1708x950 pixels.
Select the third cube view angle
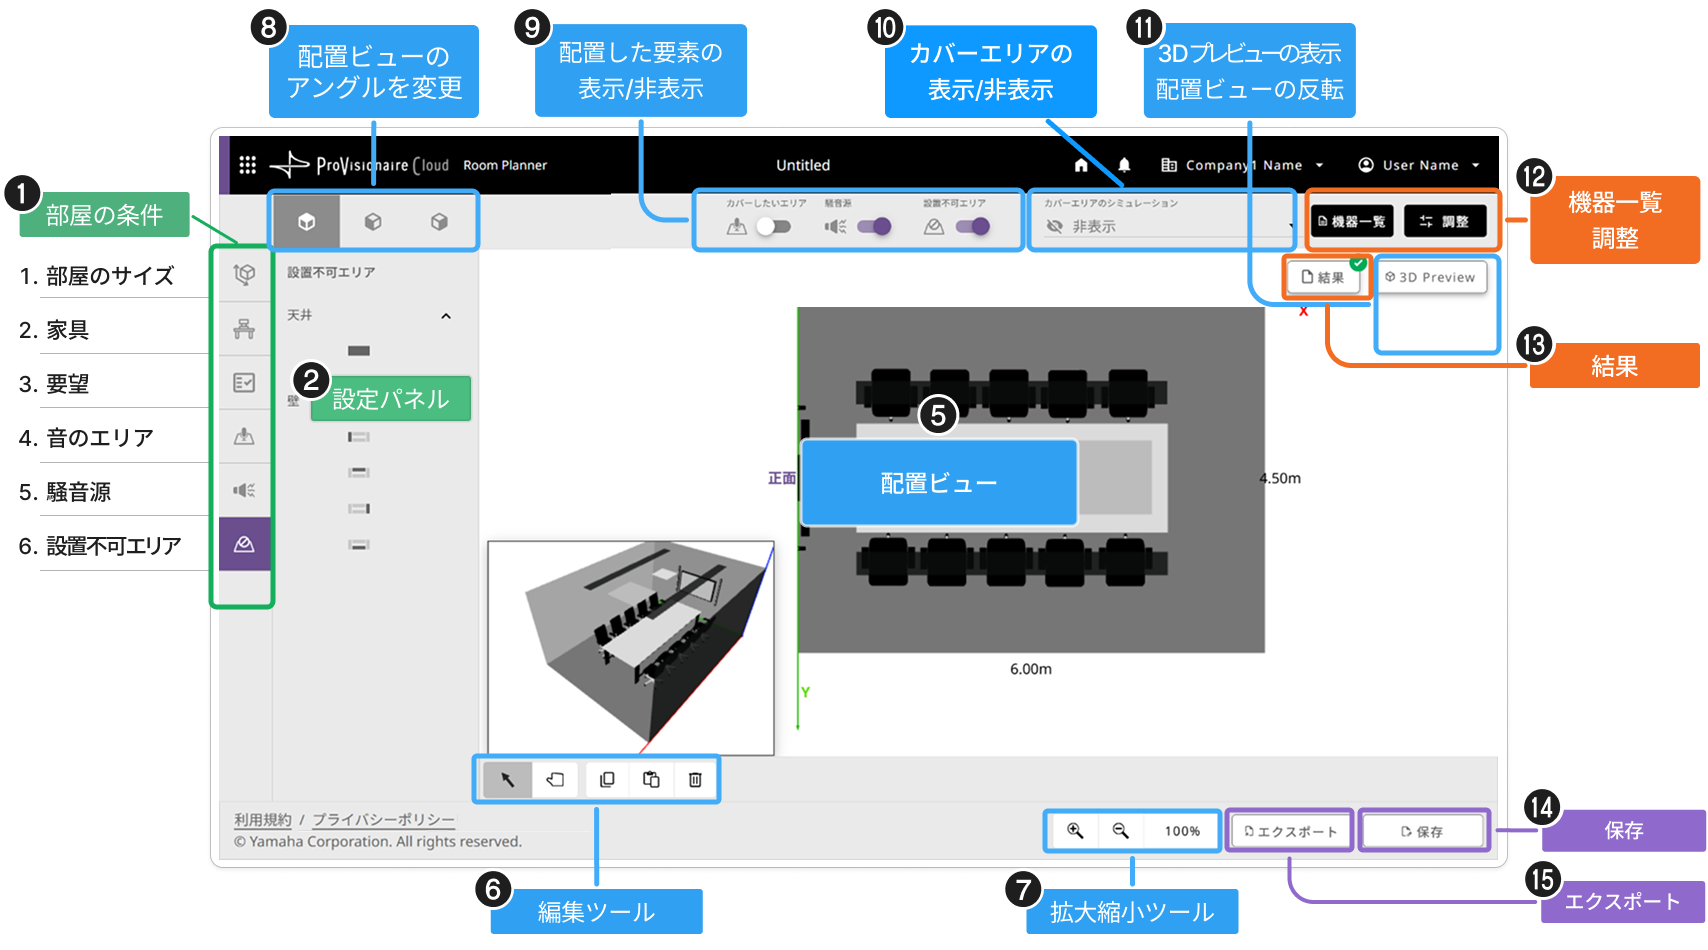(x=439, y=222)
